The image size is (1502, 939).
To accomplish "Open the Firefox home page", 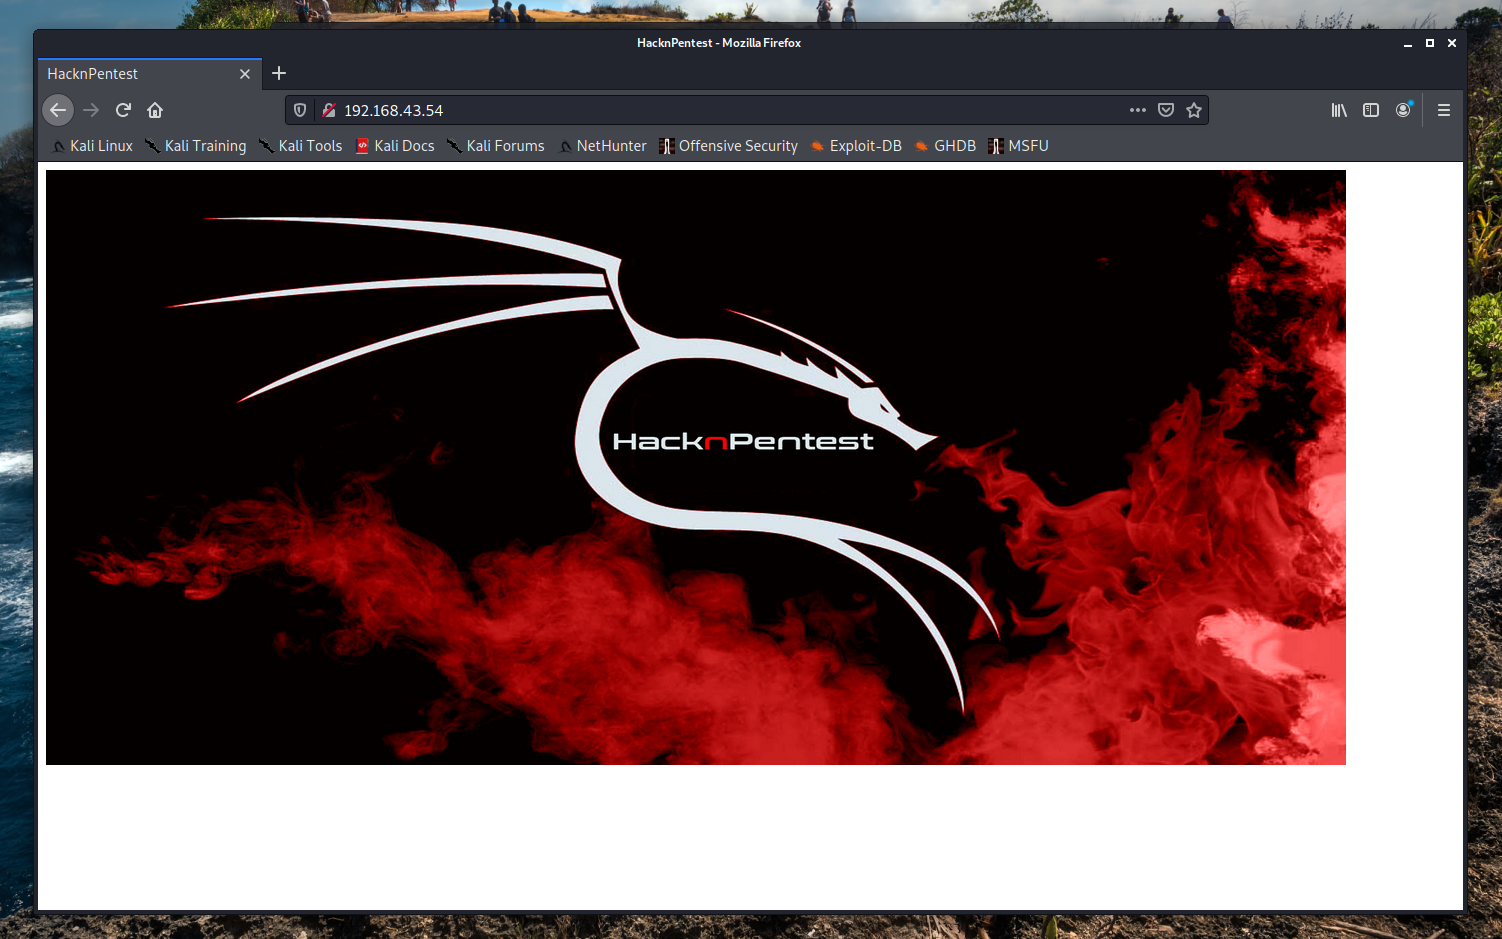I will click(155, 110).
